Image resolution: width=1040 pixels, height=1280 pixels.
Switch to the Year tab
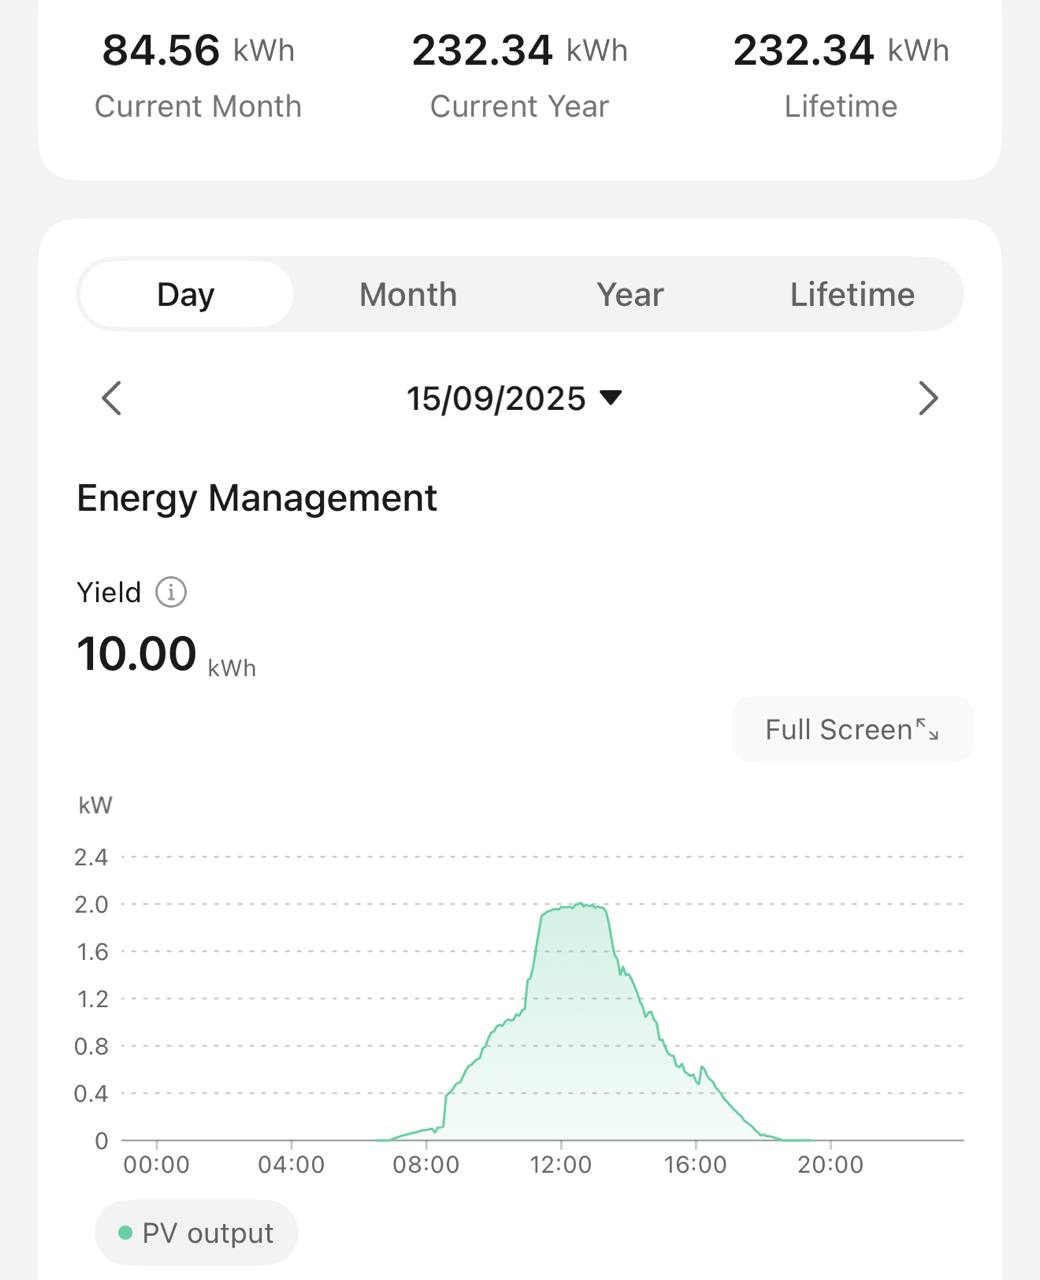coord(630,295)
